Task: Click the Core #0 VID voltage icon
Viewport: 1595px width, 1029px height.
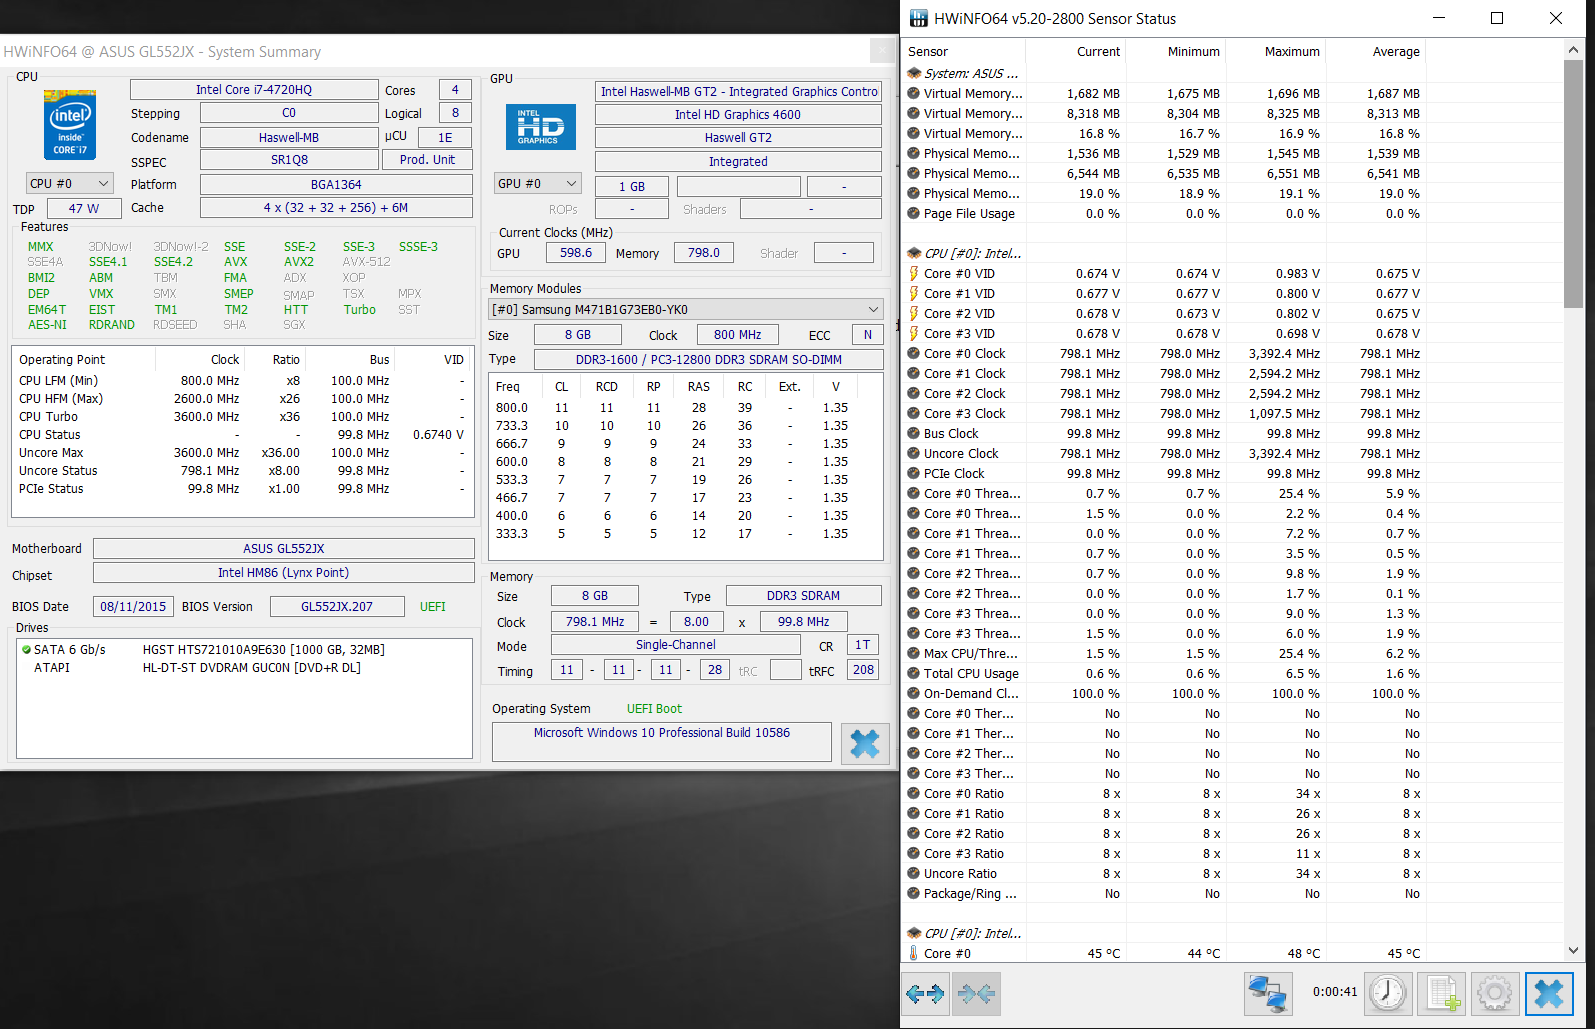Action: click(x=914, y=273)
